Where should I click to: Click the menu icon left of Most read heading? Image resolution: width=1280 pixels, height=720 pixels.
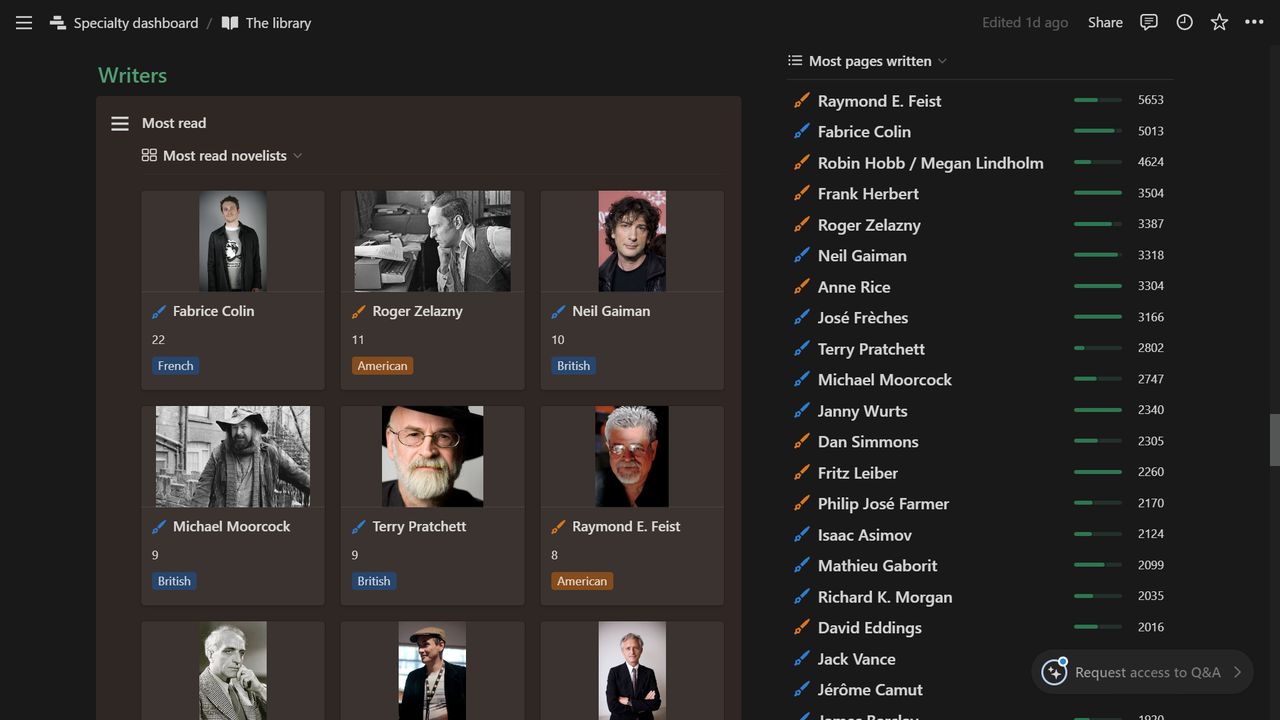pos(119,123)
